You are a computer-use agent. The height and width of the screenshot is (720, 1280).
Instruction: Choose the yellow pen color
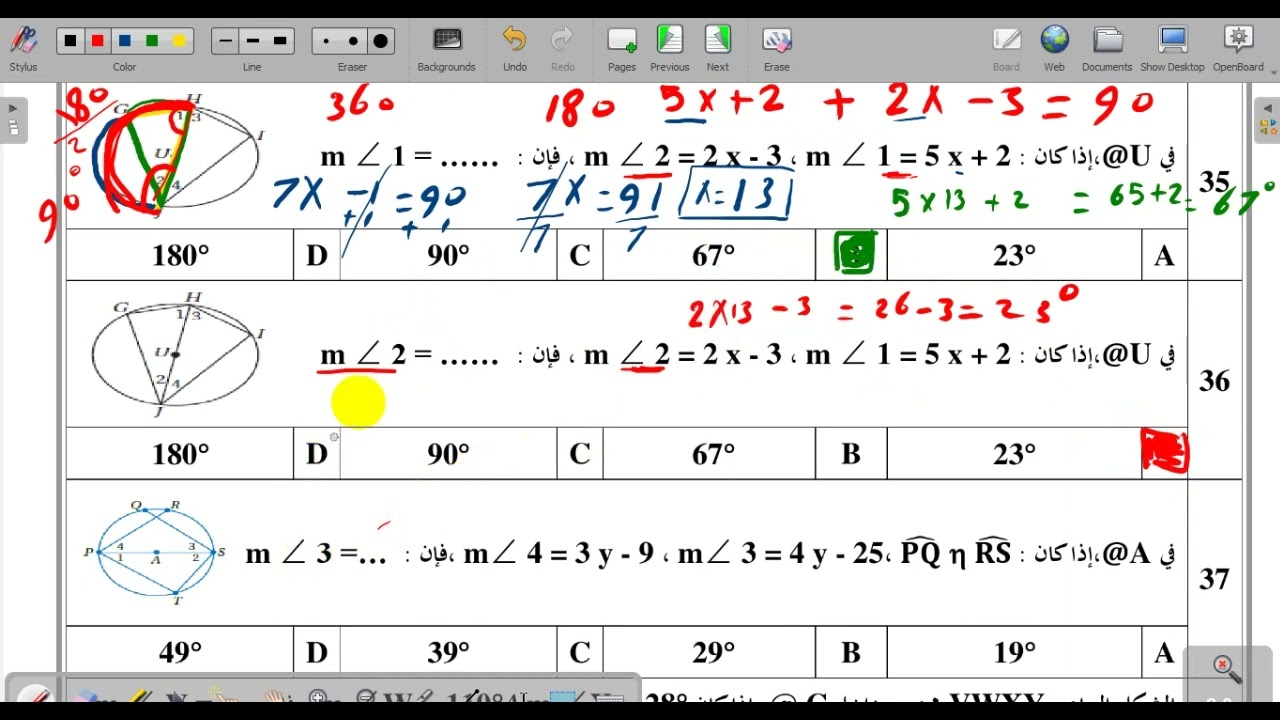[179, 41]
